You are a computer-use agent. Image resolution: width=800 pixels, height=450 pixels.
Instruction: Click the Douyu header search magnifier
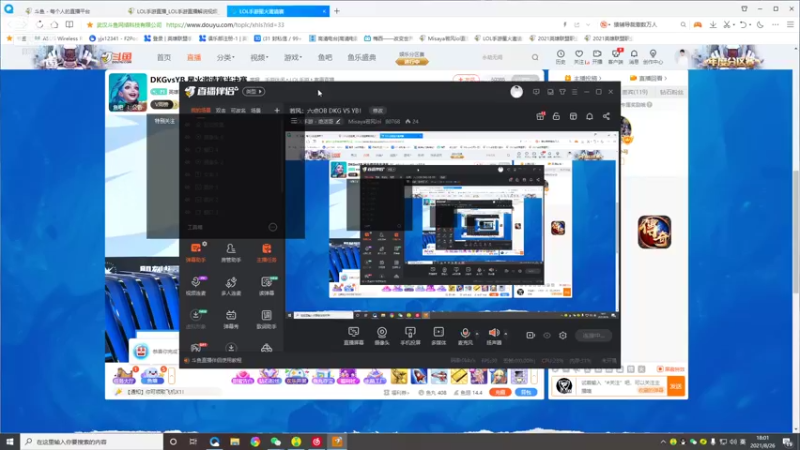tap(535, 57)
